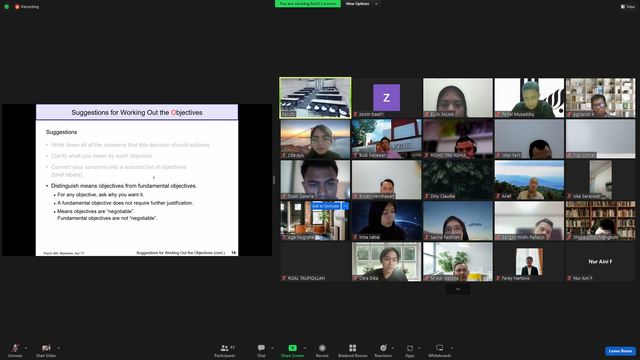Screen dimensions: 640x360
Task: Click the blue Leave Room button
Action: tap(620, 351)
